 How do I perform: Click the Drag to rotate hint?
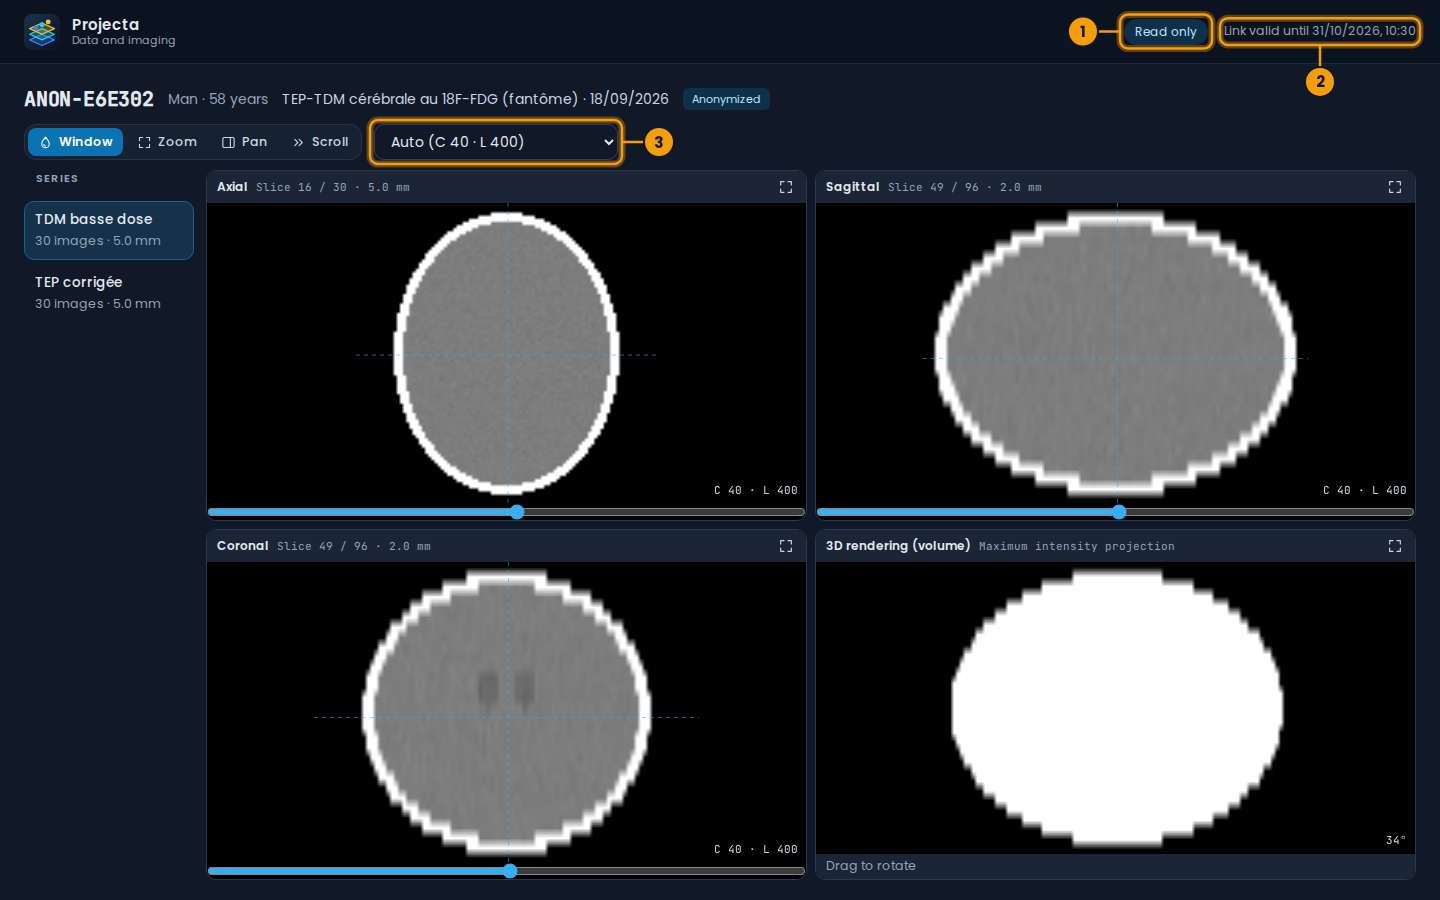coord(871,866)
